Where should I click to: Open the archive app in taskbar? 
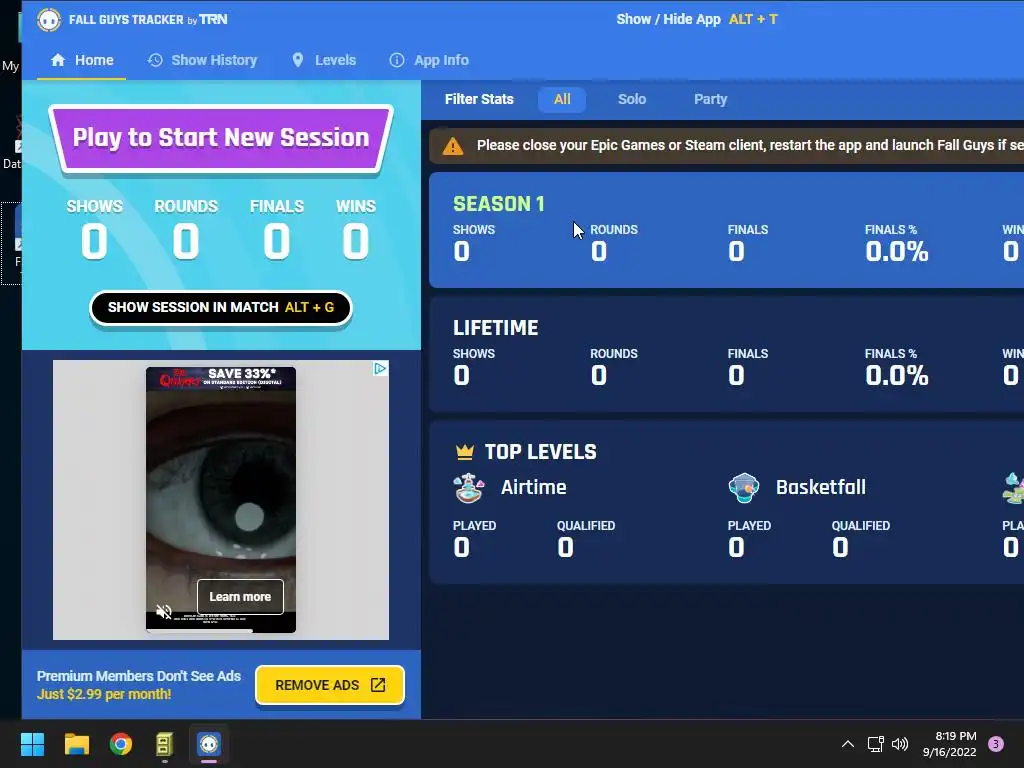pos(165,744)
